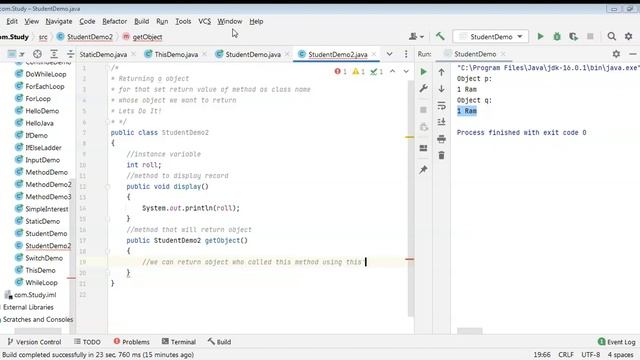The height and width of the screenshot is (360, 640).
Task: Close the StudentDemo2.java tab
Action: pos(374,54)
